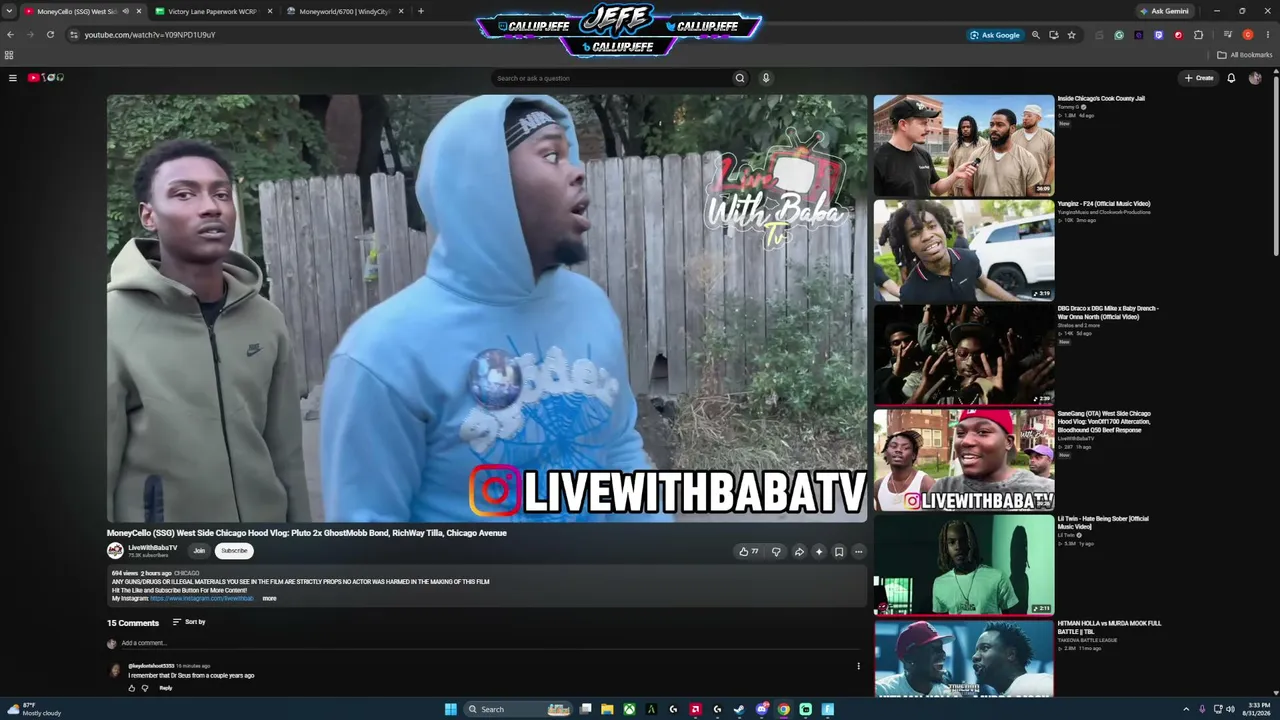Screen dimensions: 1280x720
Task: Open a new browser tab
Action: click(421, 11)
